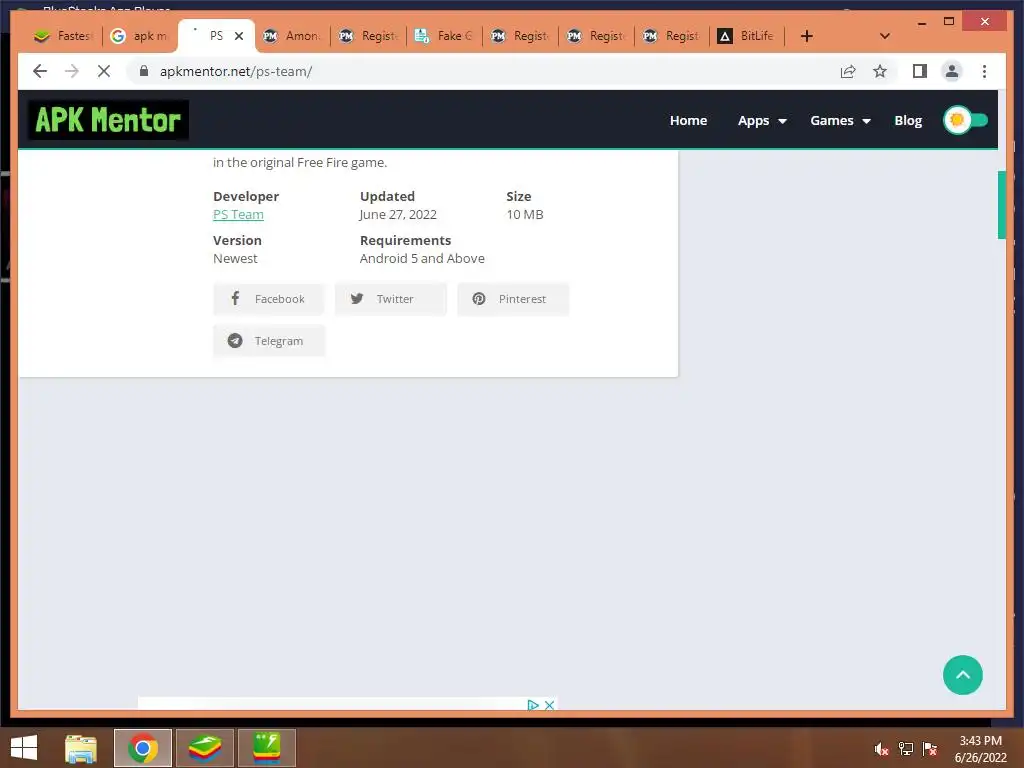Screen dimensions: 1024x768
Task: Click the address bar URL
Action: click(x=236, y=71)
